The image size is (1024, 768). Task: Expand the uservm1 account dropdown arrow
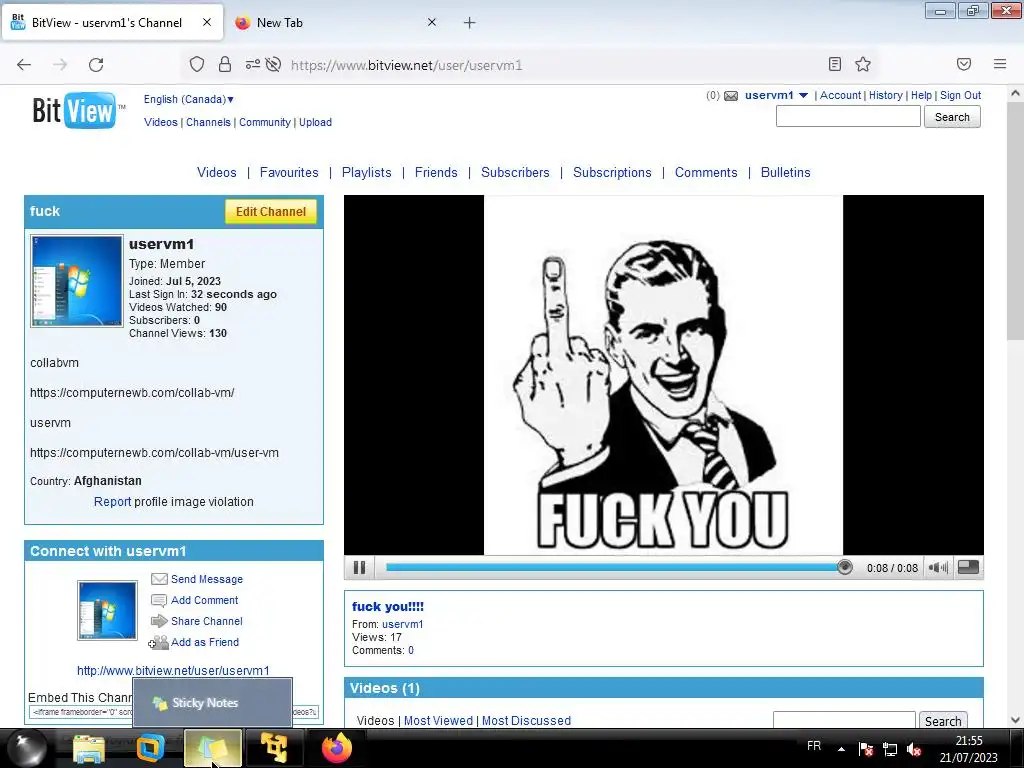803,95
